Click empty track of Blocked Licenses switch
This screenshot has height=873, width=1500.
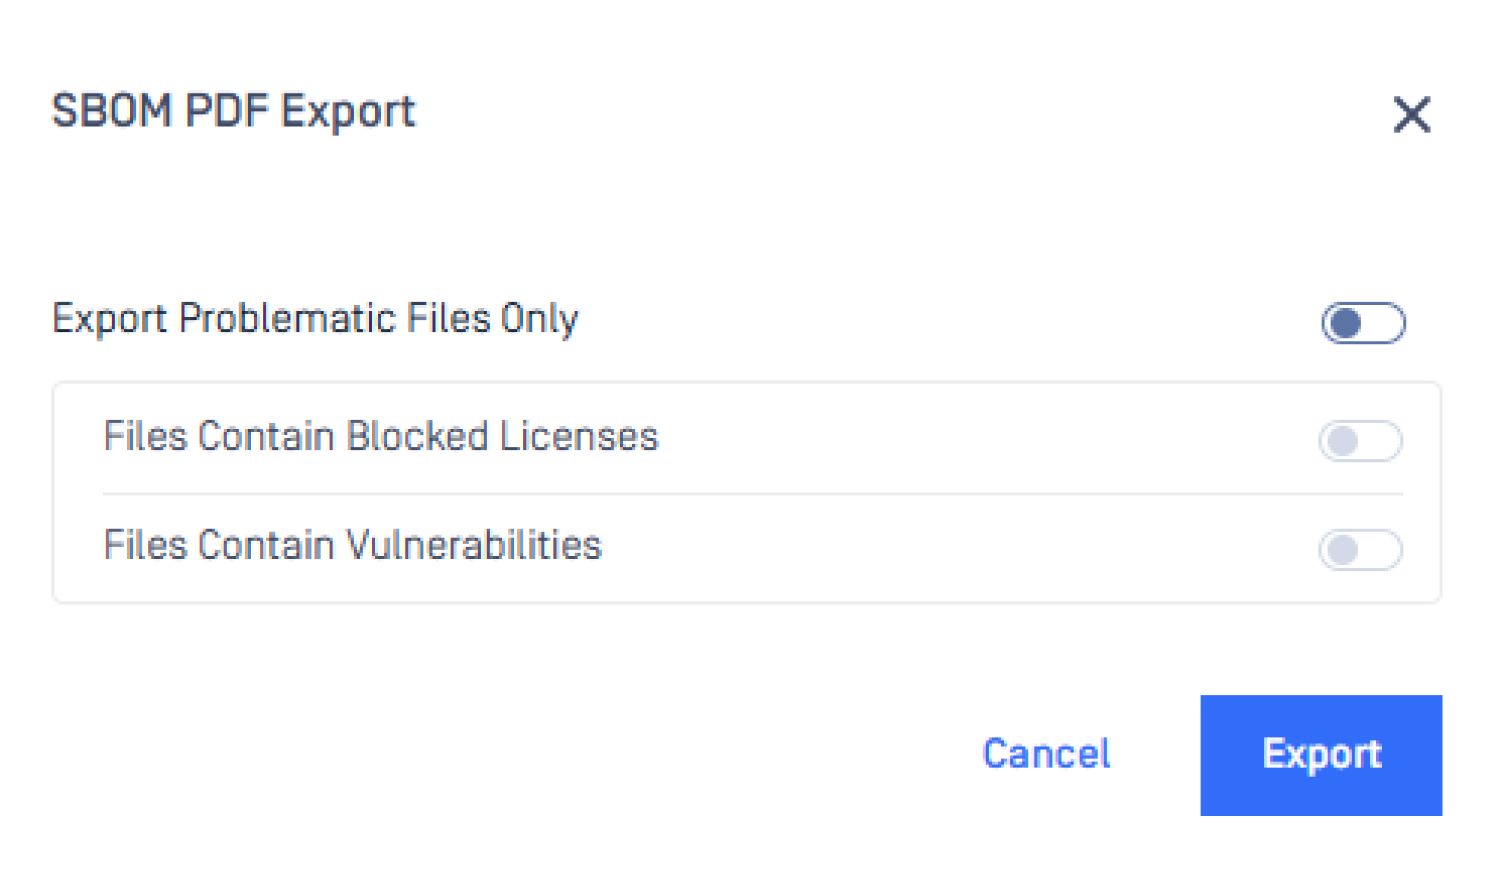pyautogui.click(x=1380, y=441)
